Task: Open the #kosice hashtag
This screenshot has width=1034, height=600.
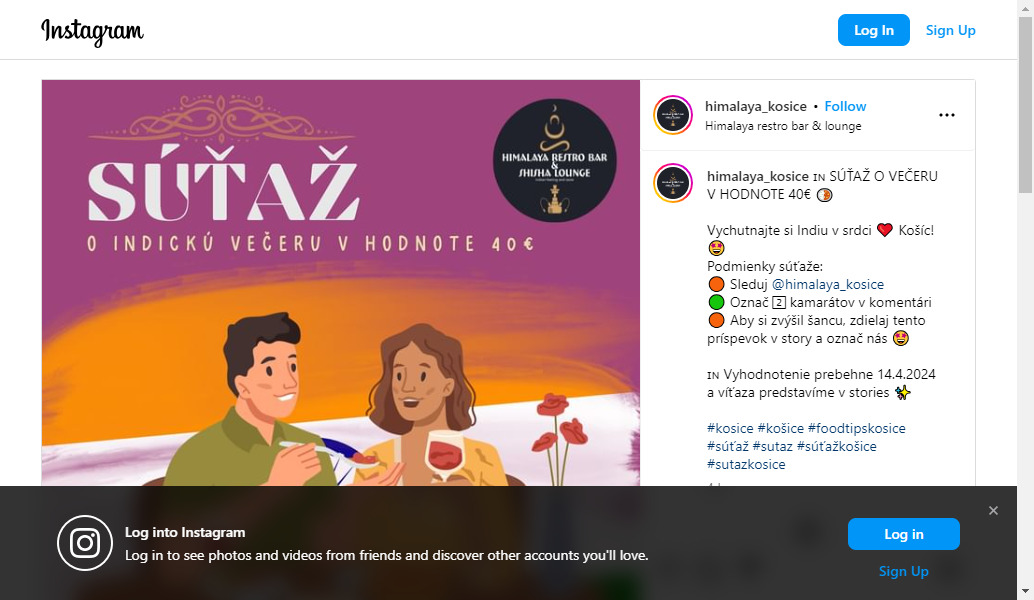Action: [730, 428]
